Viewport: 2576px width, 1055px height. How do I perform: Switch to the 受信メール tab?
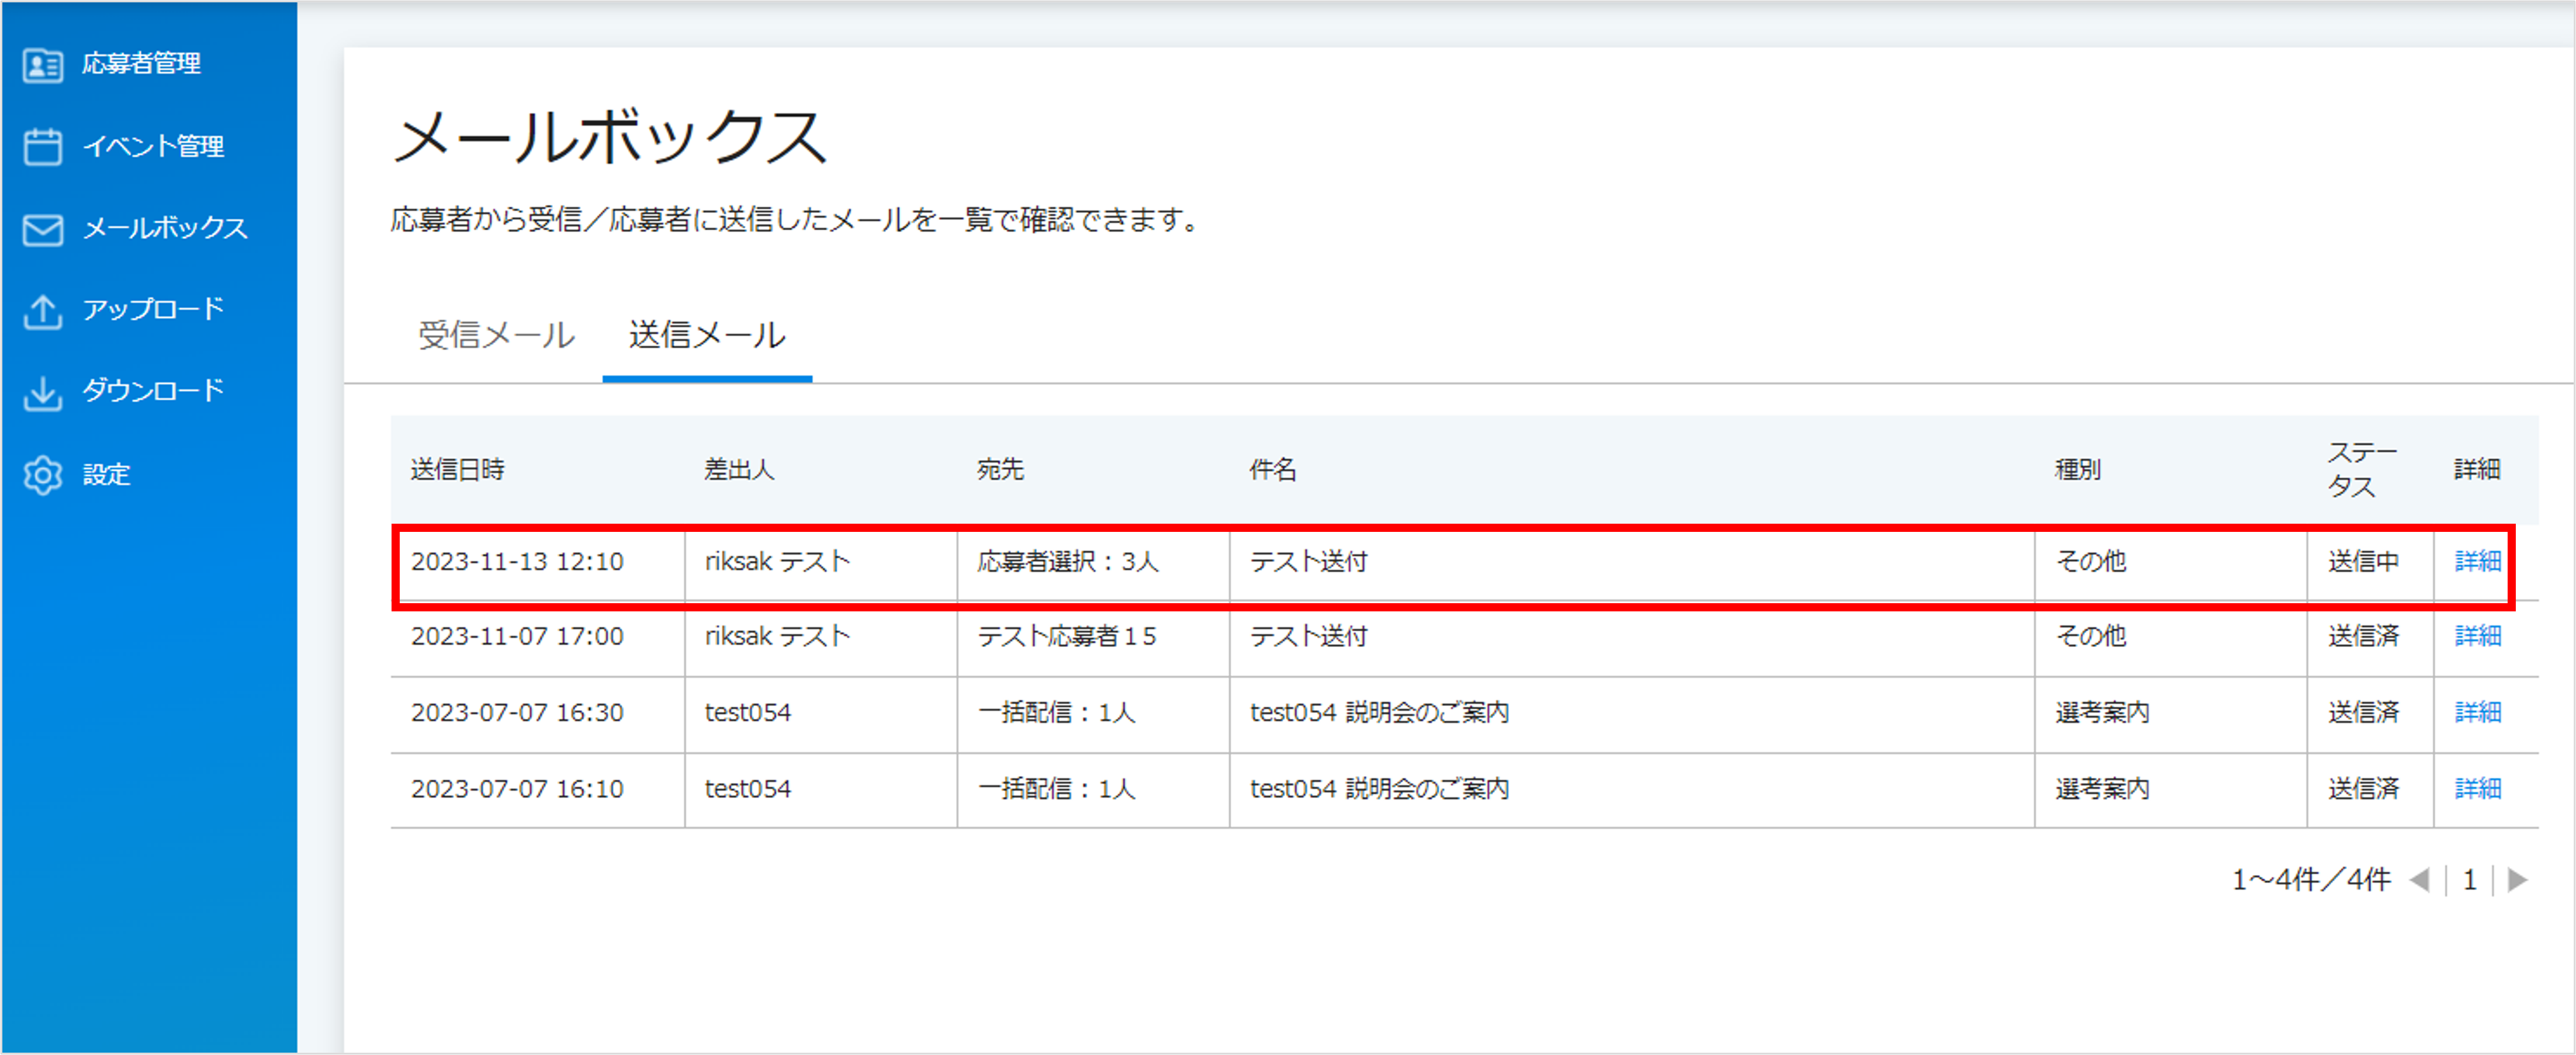[x=496, y=335]
